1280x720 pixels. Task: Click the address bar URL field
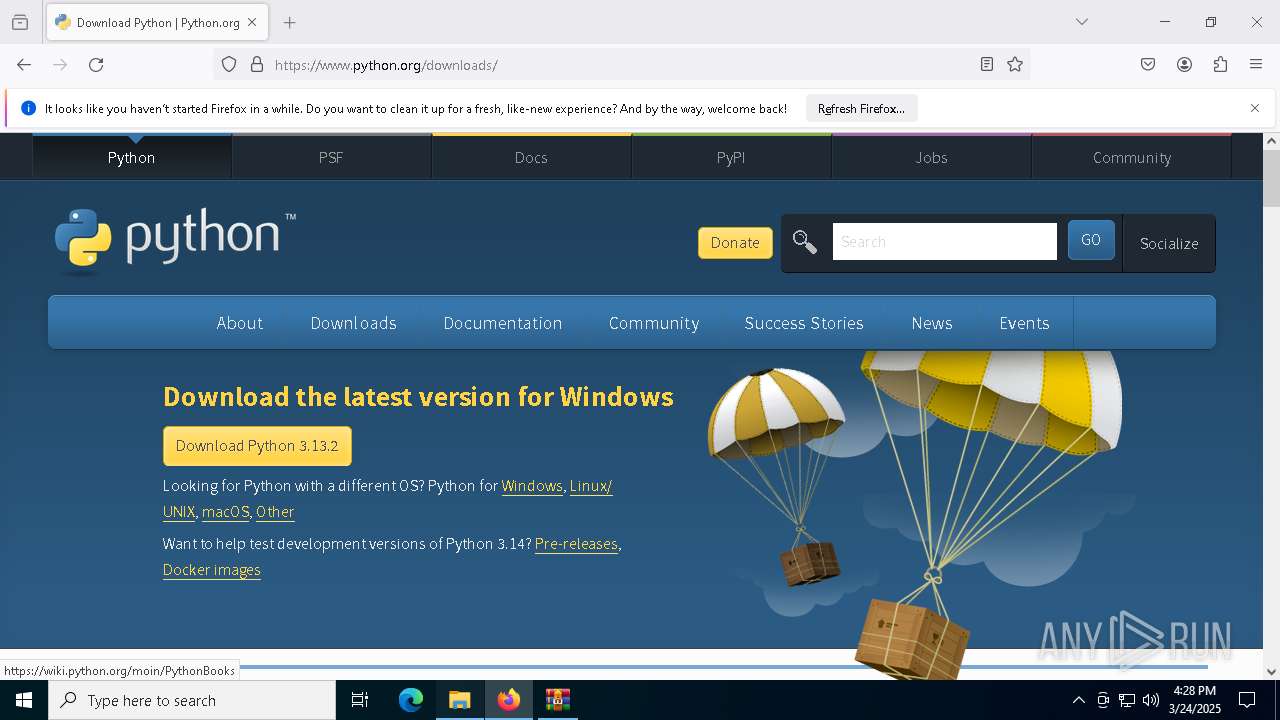[620, 65]
